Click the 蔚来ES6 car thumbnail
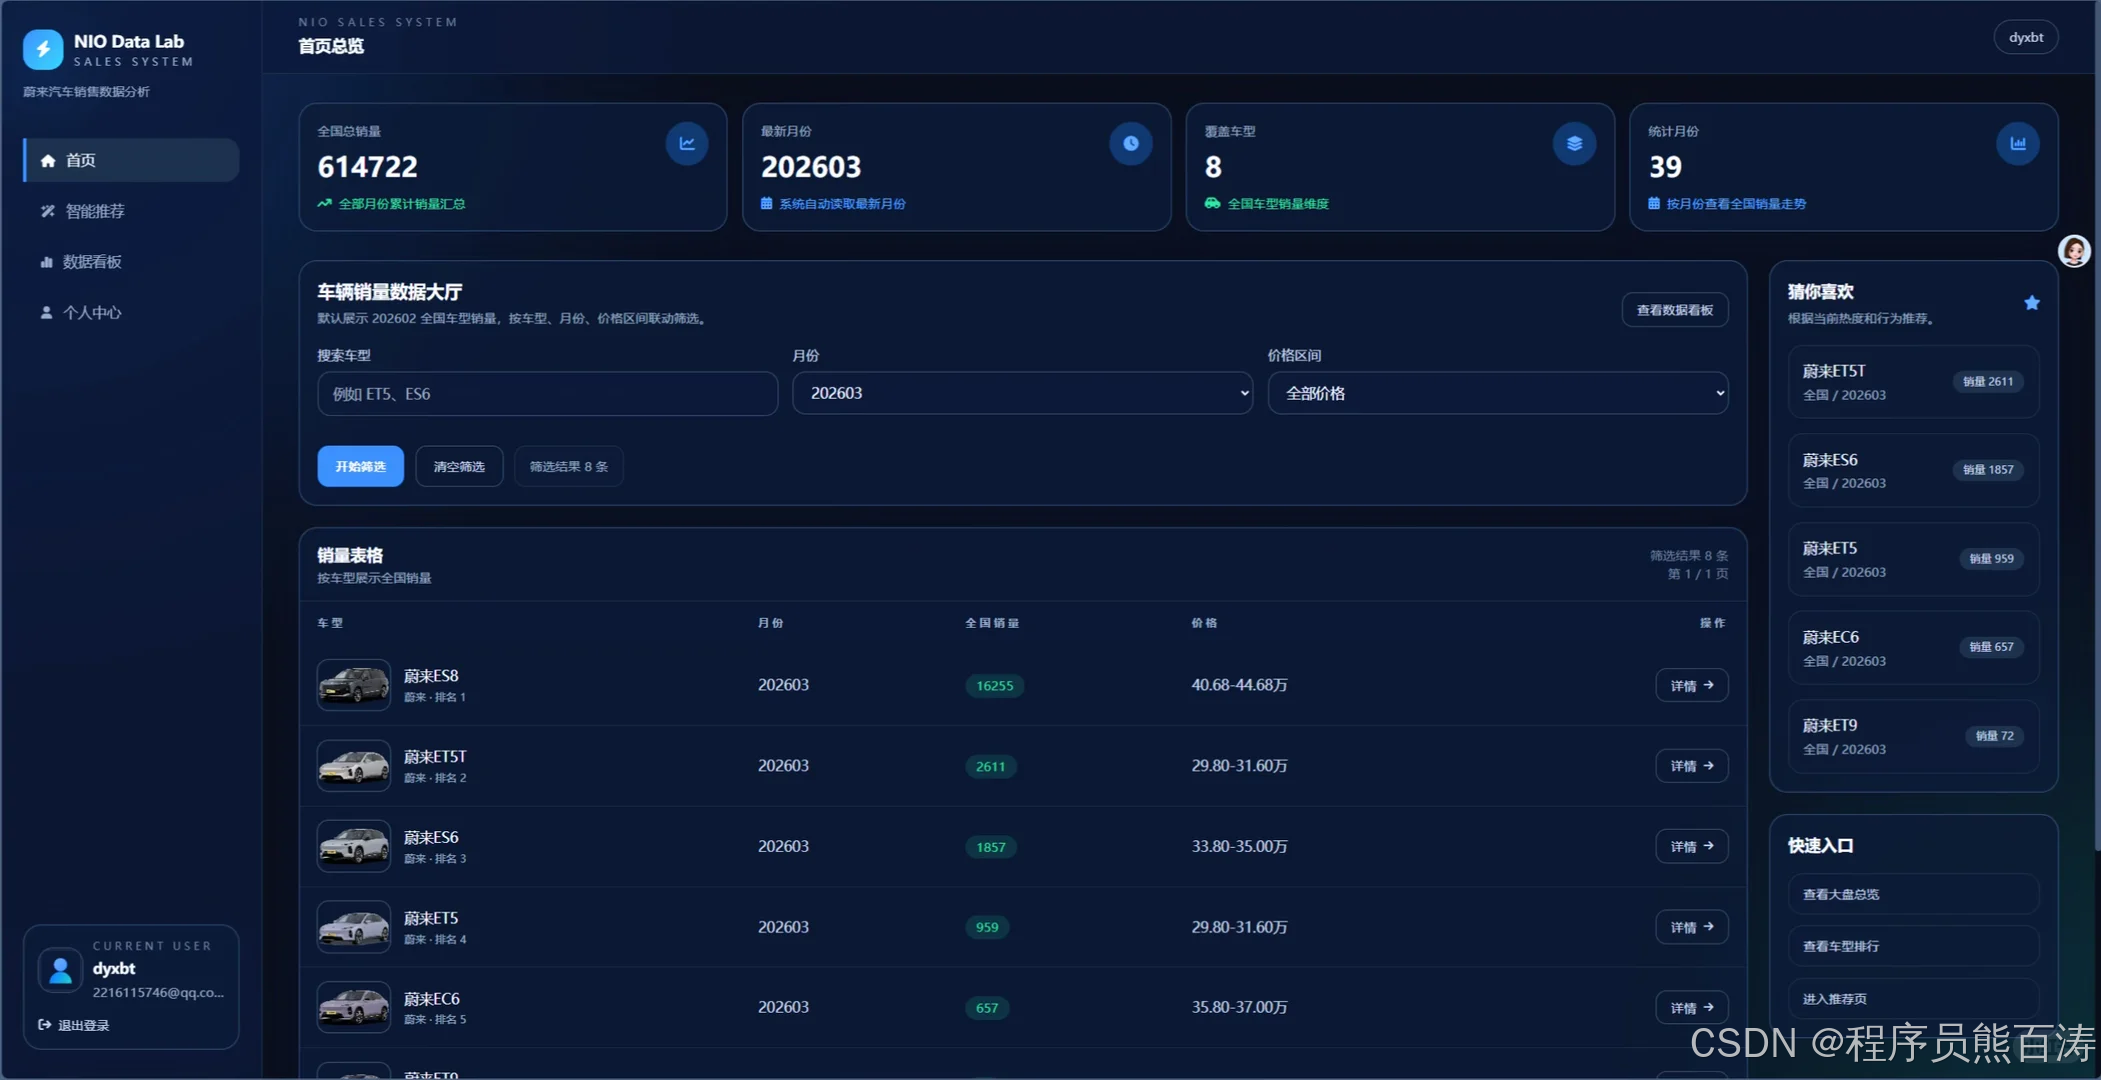 click(353, 846)
